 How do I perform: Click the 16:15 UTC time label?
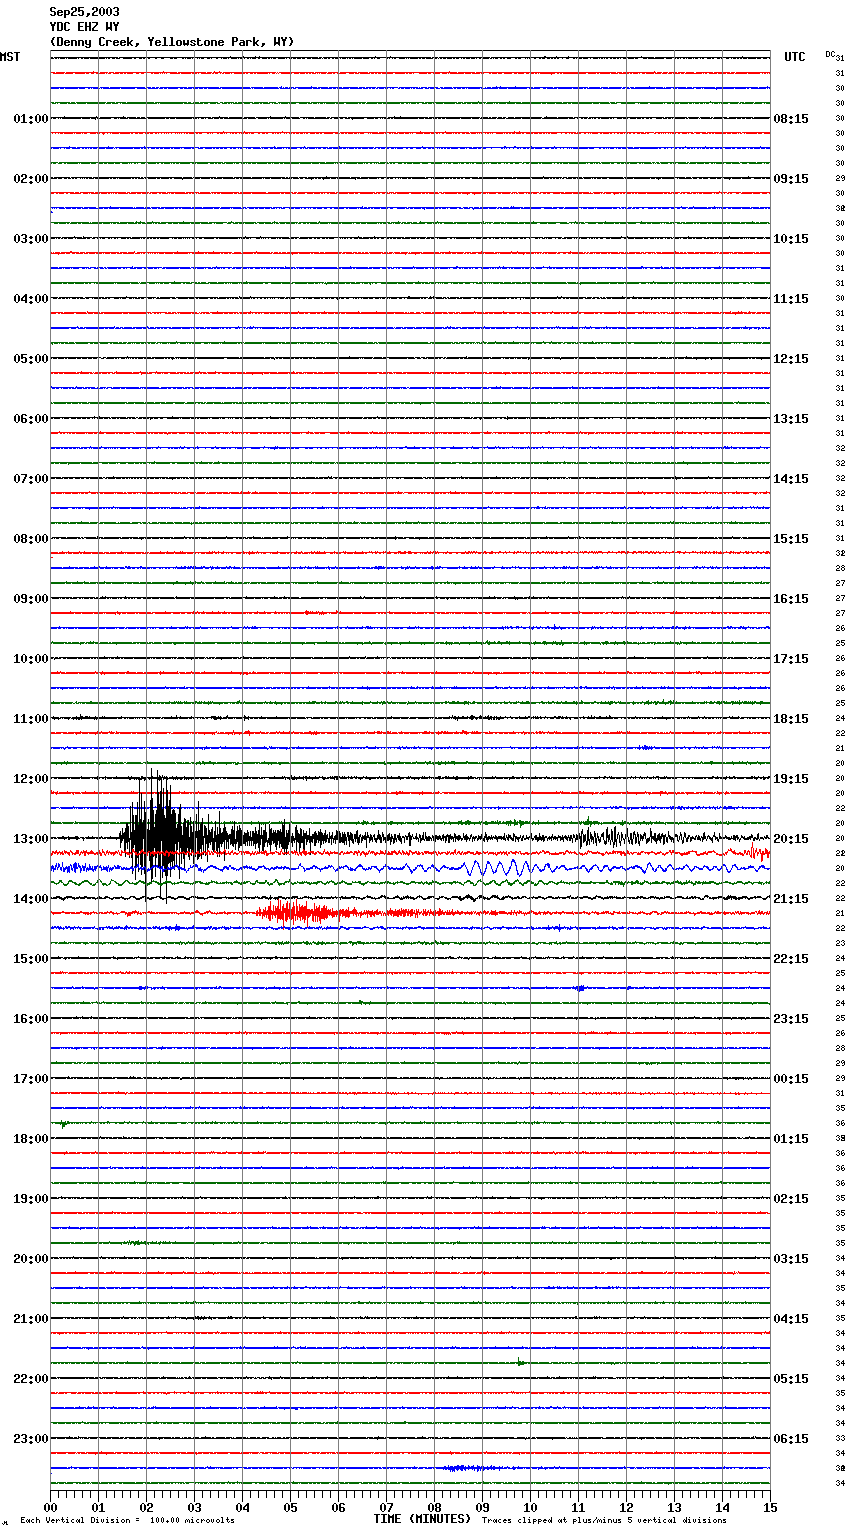(x=791, y=599)
